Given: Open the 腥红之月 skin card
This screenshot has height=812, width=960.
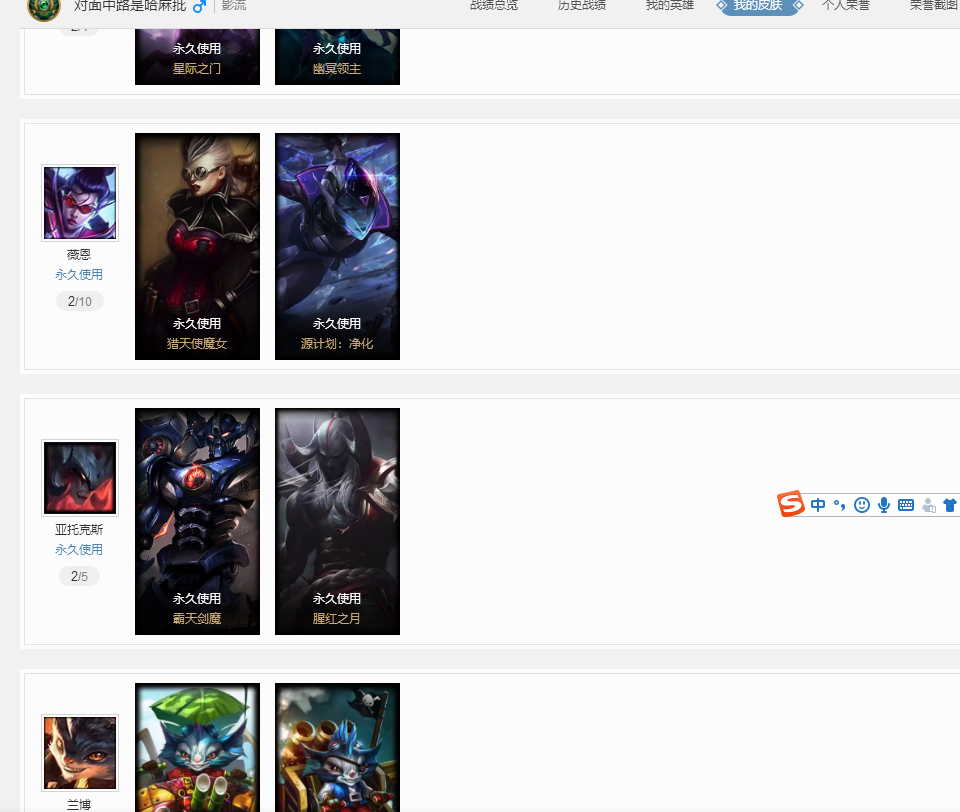Looking at the screenshot, I should pyautogui.click(x=337, y=521).
